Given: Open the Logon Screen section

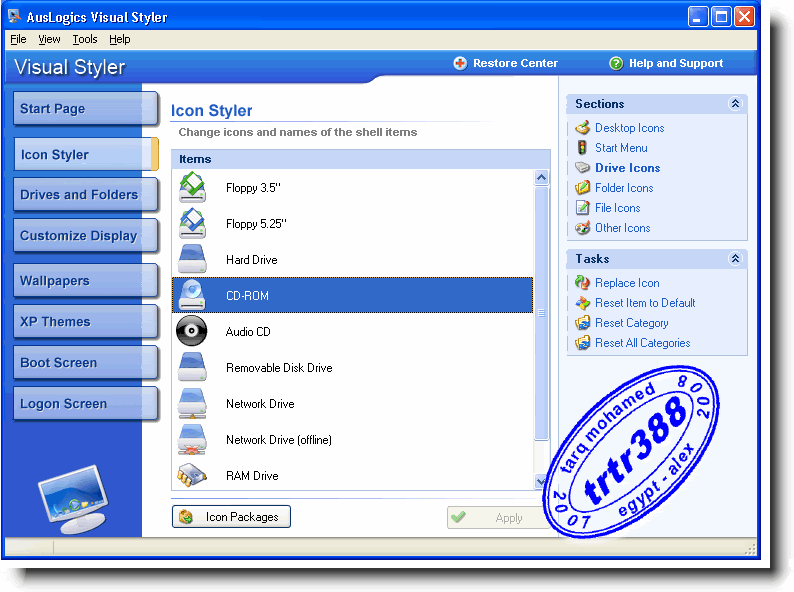Looking at the screenshot, I should tap(85, 404).
